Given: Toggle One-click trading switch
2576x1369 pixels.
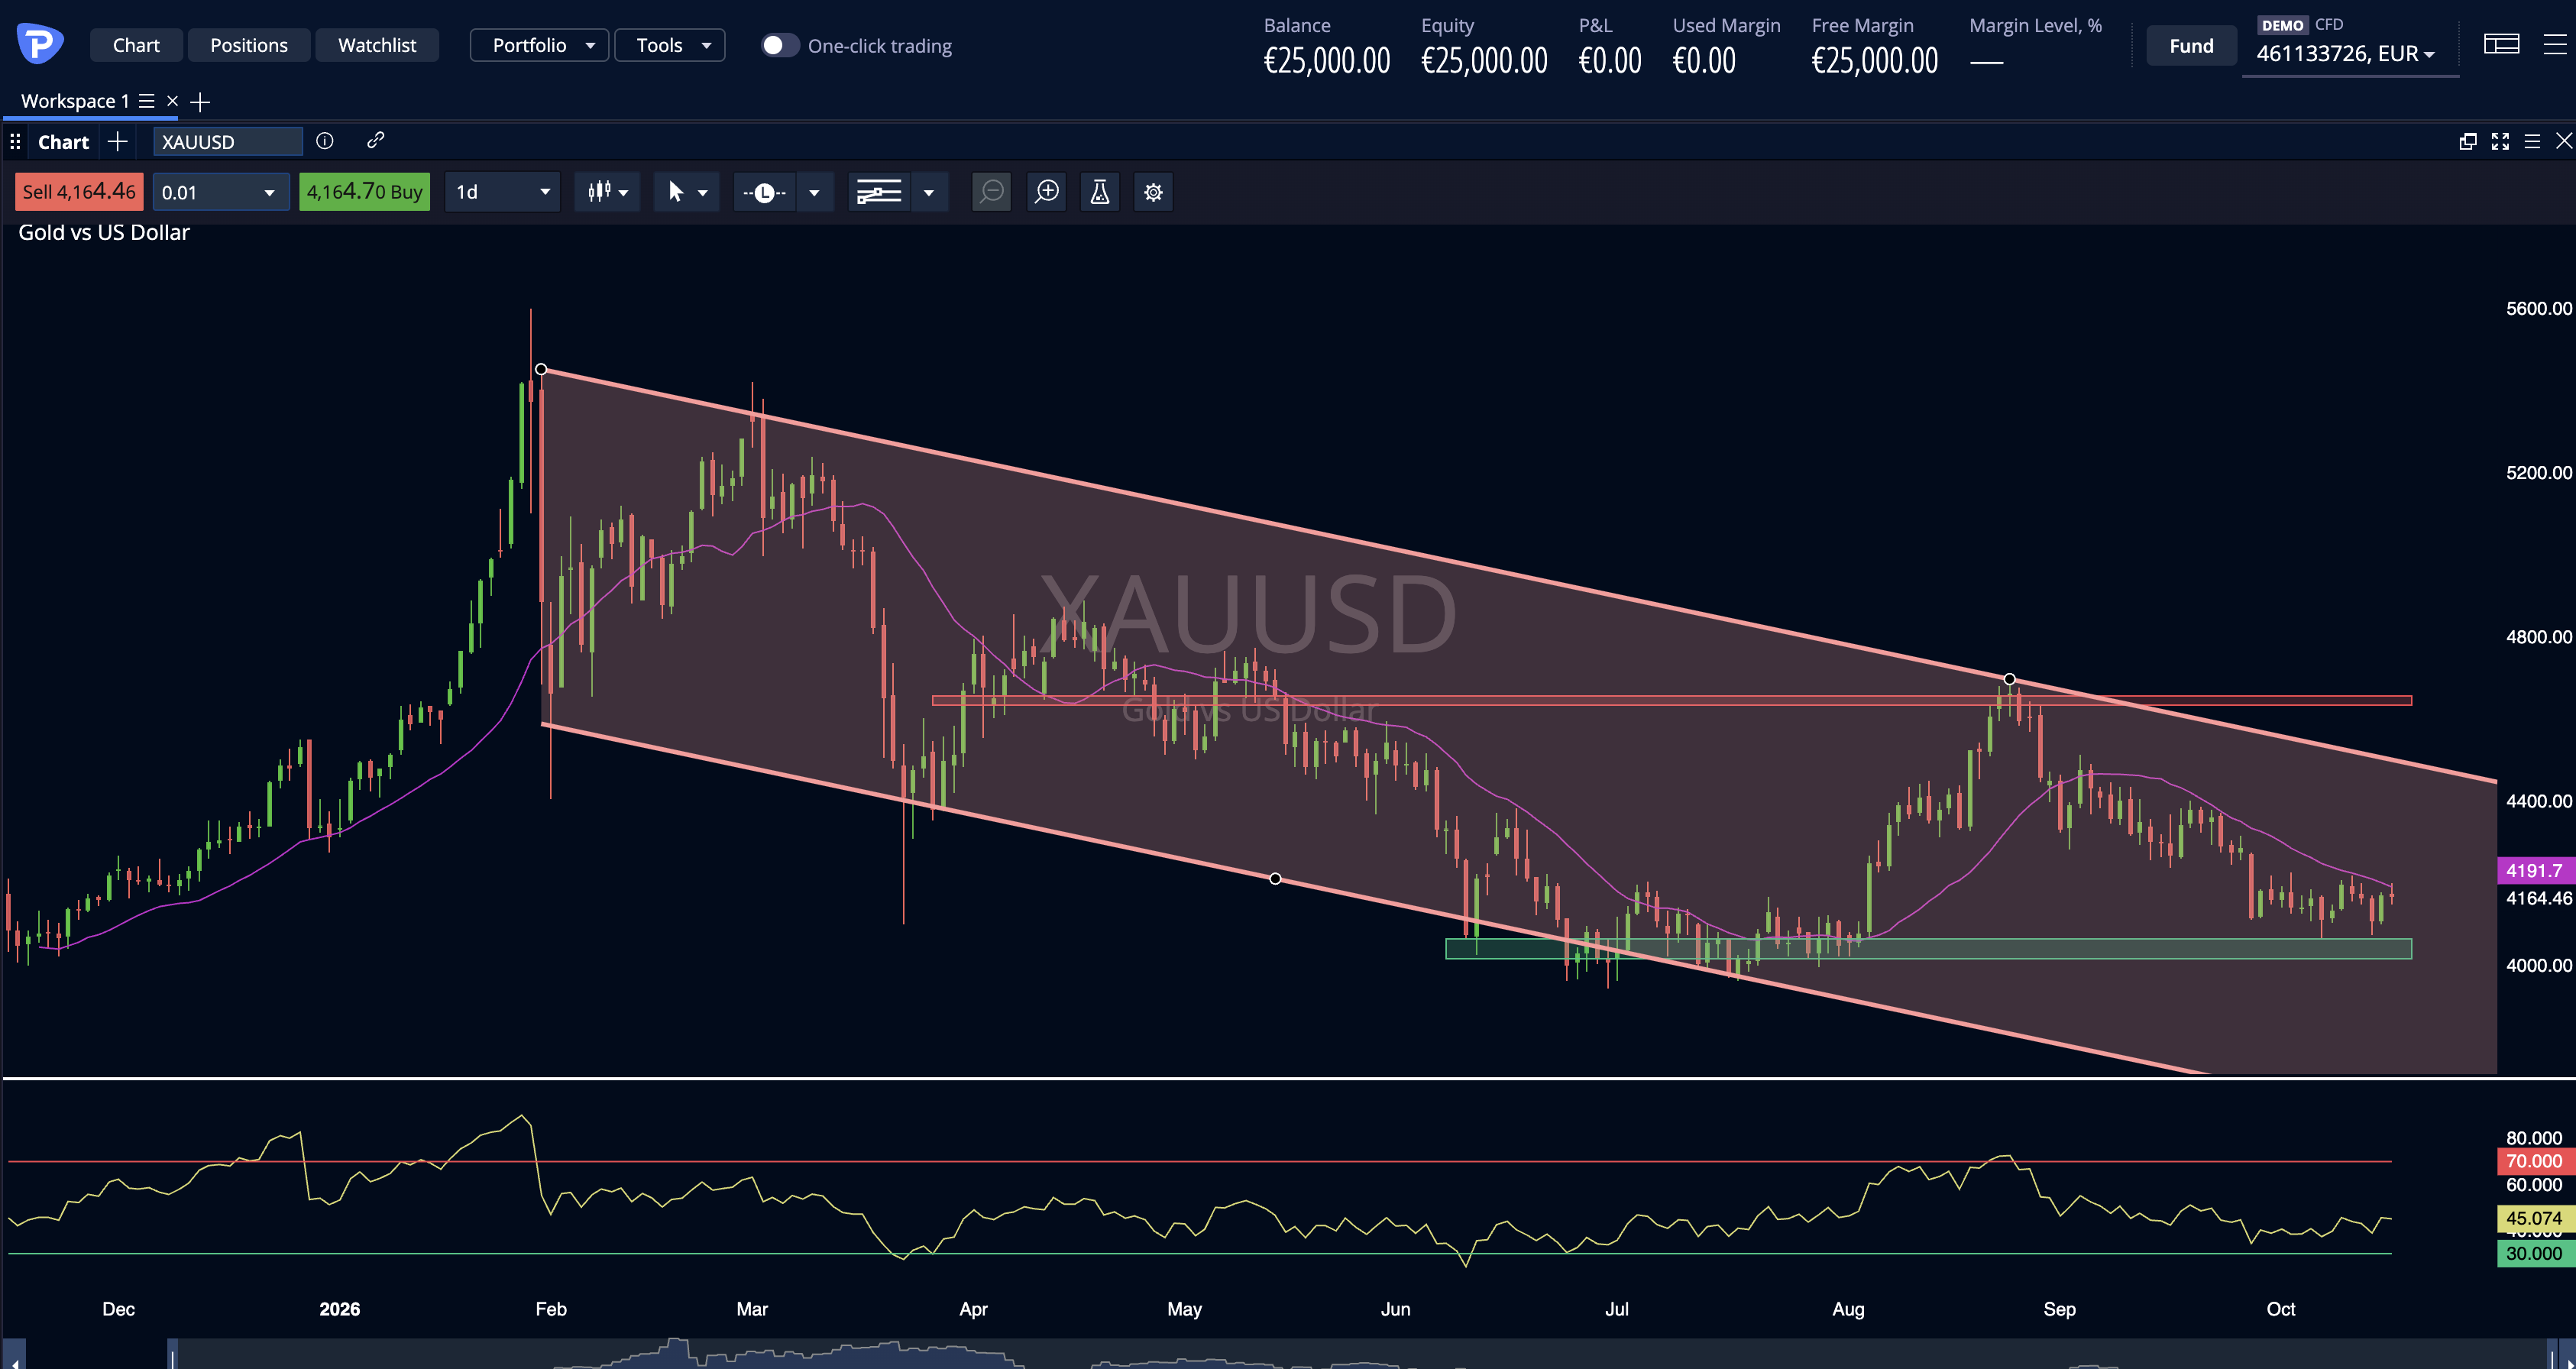Looking at the screenshot, I should click(x=780, y=46).
